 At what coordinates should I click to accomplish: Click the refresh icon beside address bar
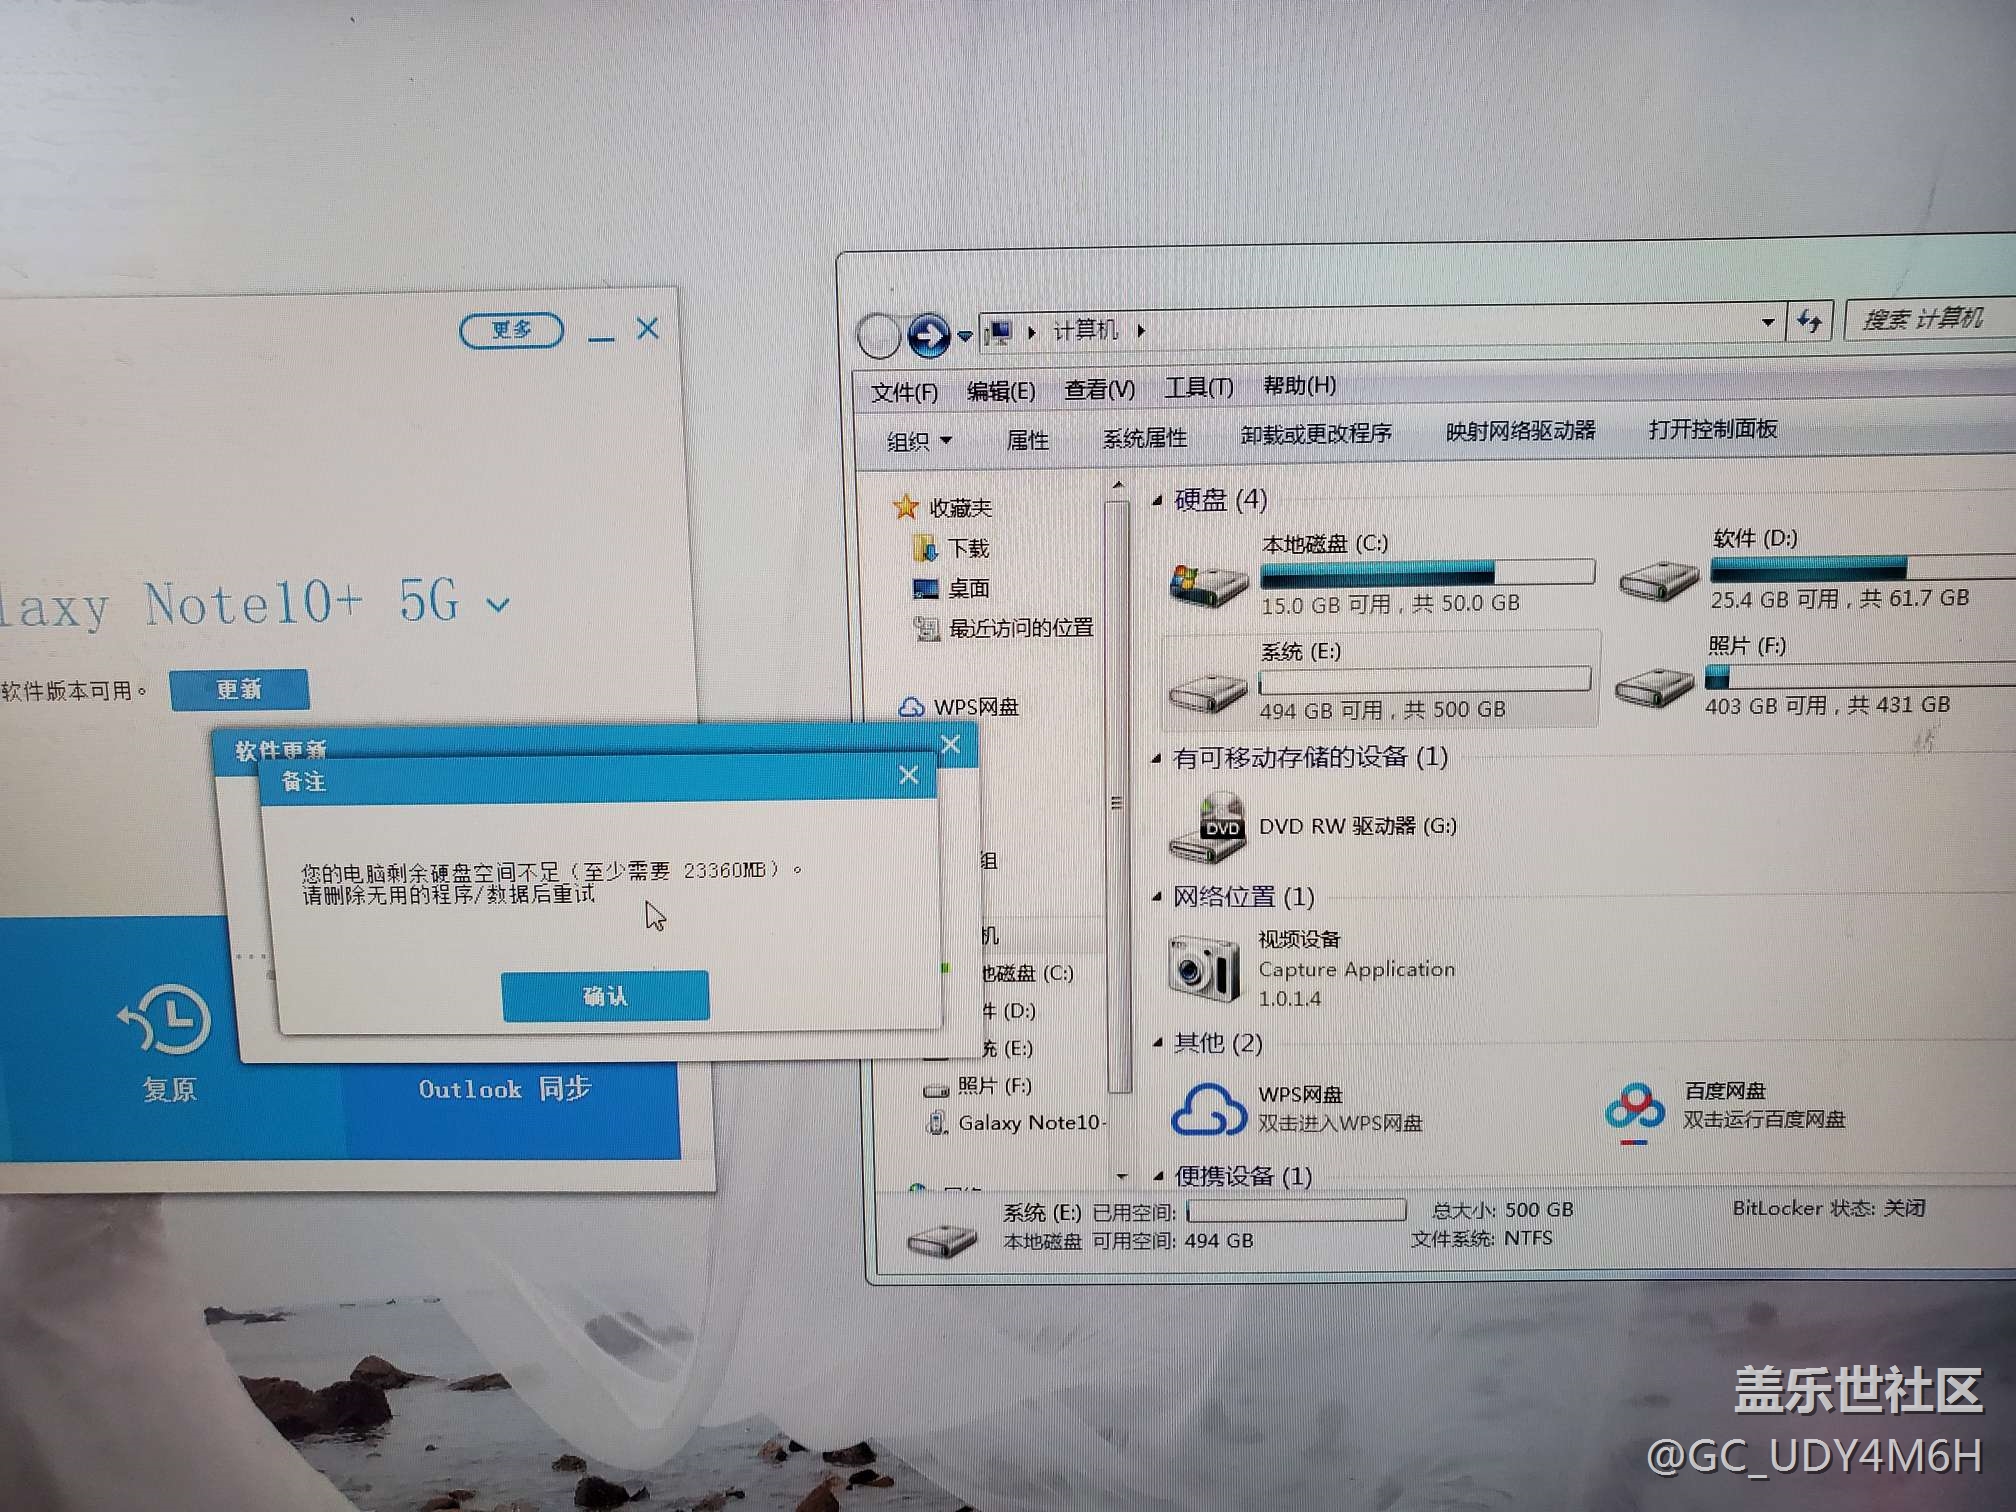[x=1808, y=321]
